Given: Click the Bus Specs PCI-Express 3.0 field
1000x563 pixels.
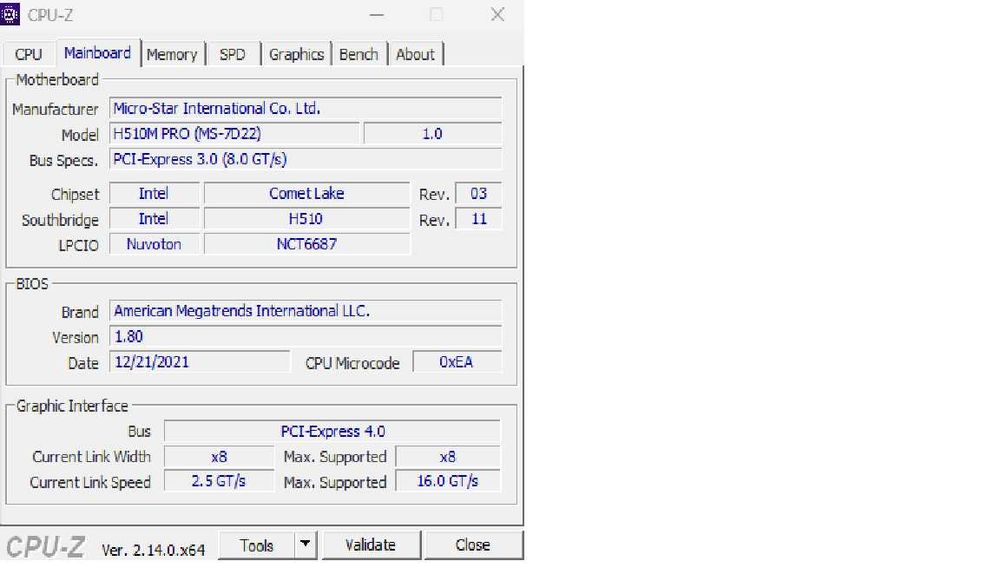Looking at the screenshot, I should [305, 159].
